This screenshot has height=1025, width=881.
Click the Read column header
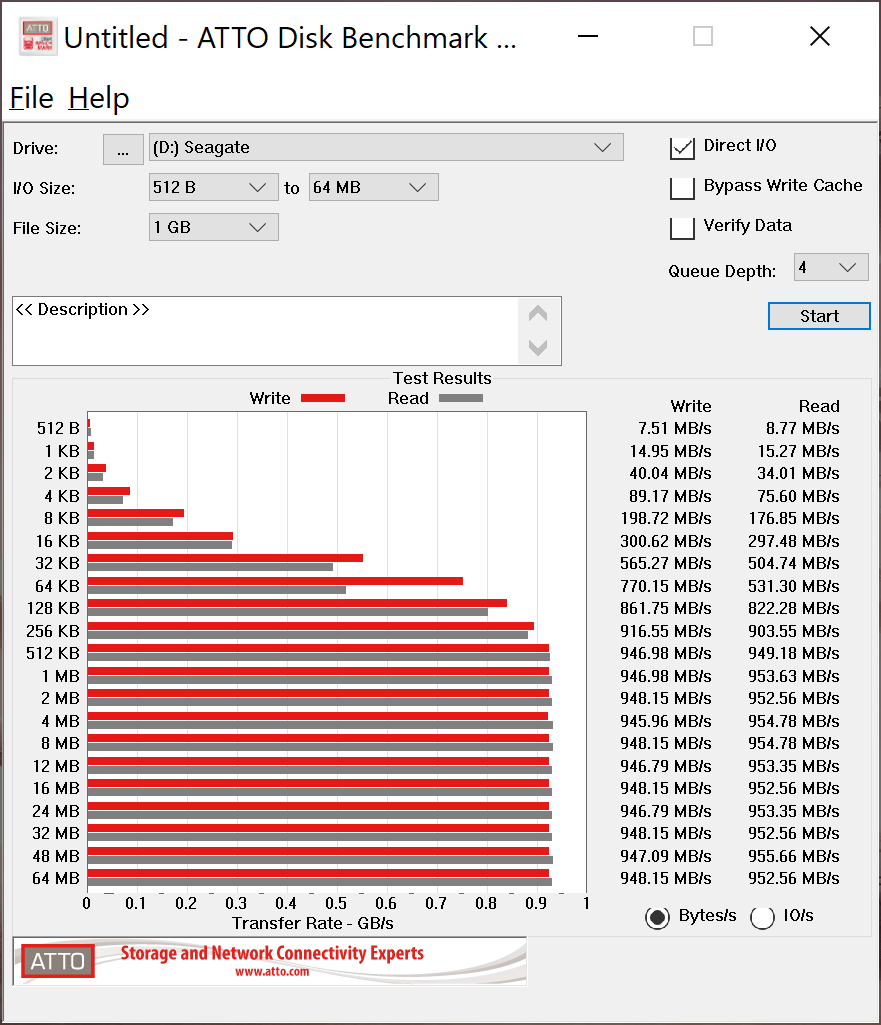point(819,407)
